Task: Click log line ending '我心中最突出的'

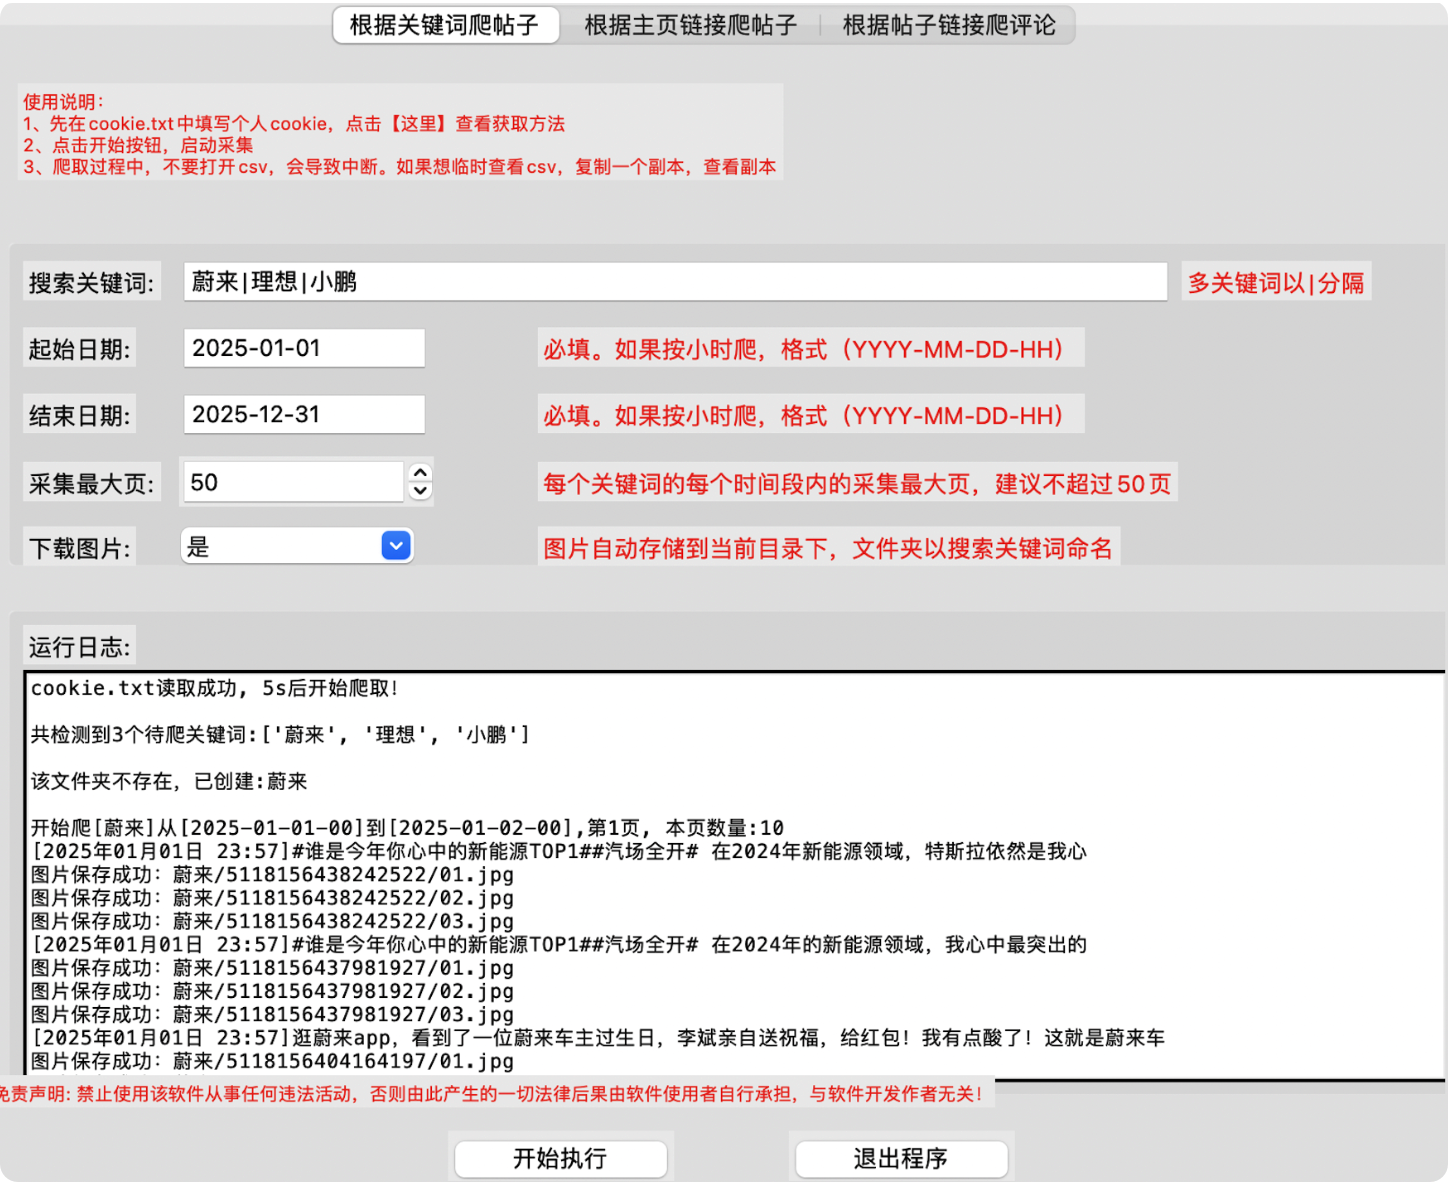Action: tap(559, 944)
